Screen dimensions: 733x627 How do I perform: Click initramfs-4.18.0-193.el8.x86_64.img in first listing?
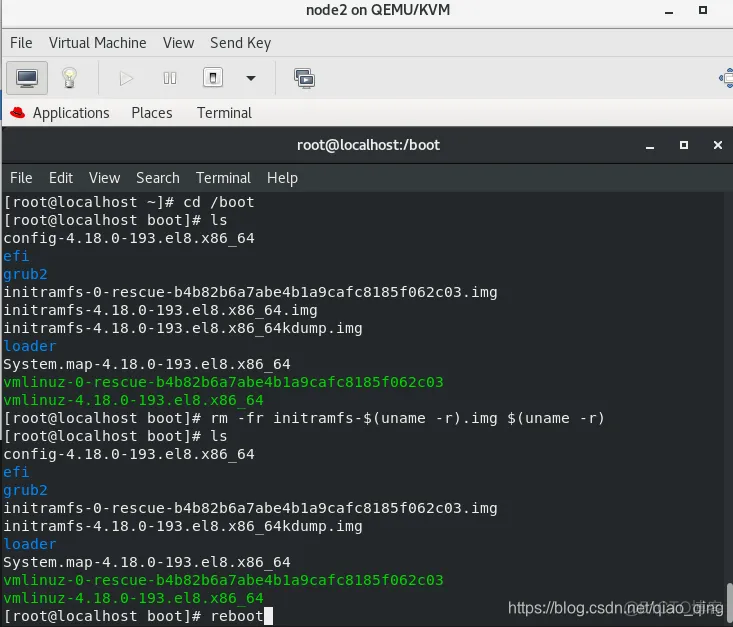pyautogui.click(x=160, y=310)
